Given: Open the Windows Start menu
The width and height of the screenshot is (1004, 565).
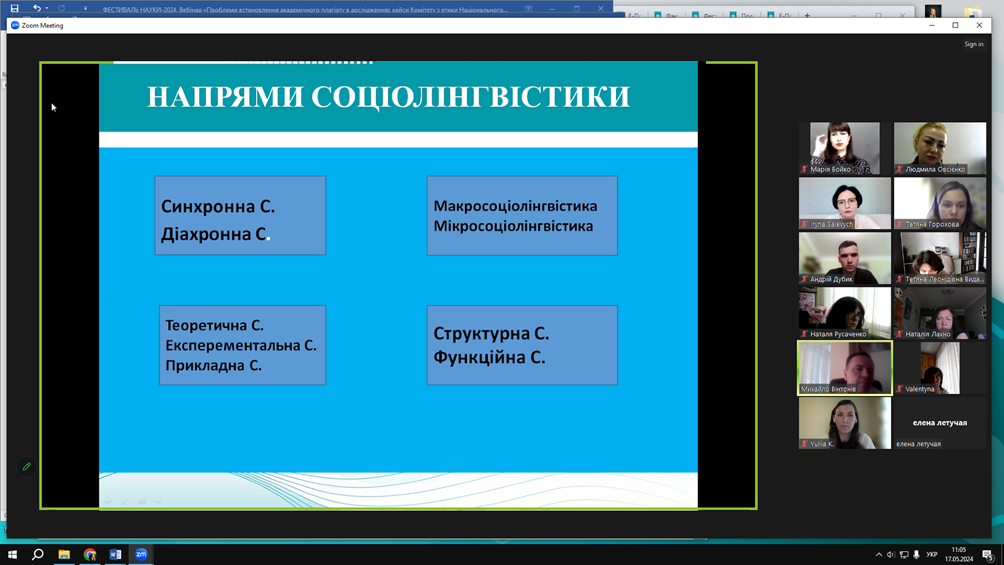Looking at the screenshot, I should pos(12,554).
